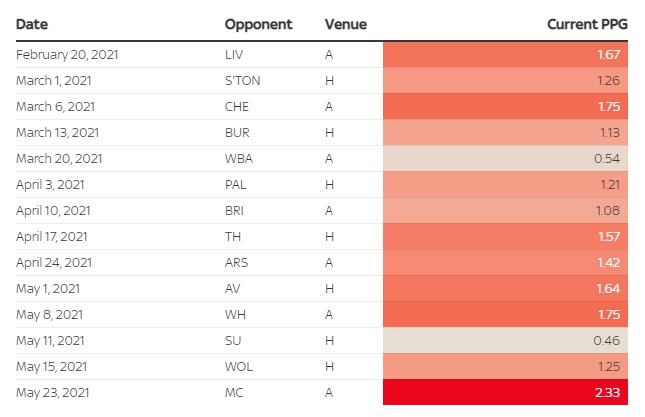Screen dimensions: 645x417
Task: Click the 1.13 PPG cell for BUR
Action: point(505,132)
